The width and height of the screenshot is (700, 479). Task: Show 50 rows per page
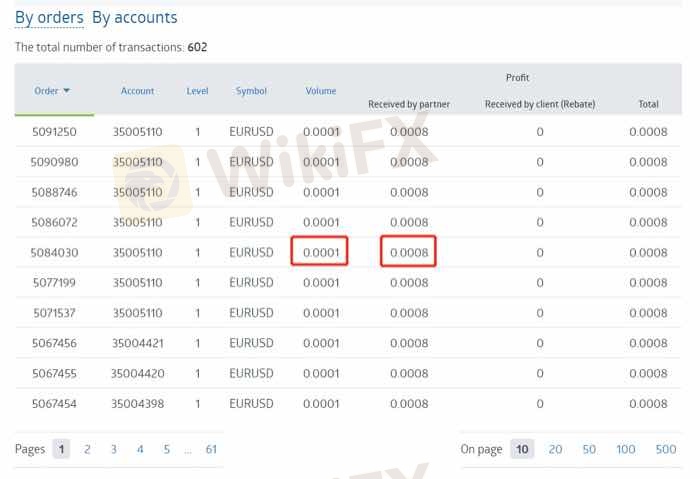(x=589, y=449)
